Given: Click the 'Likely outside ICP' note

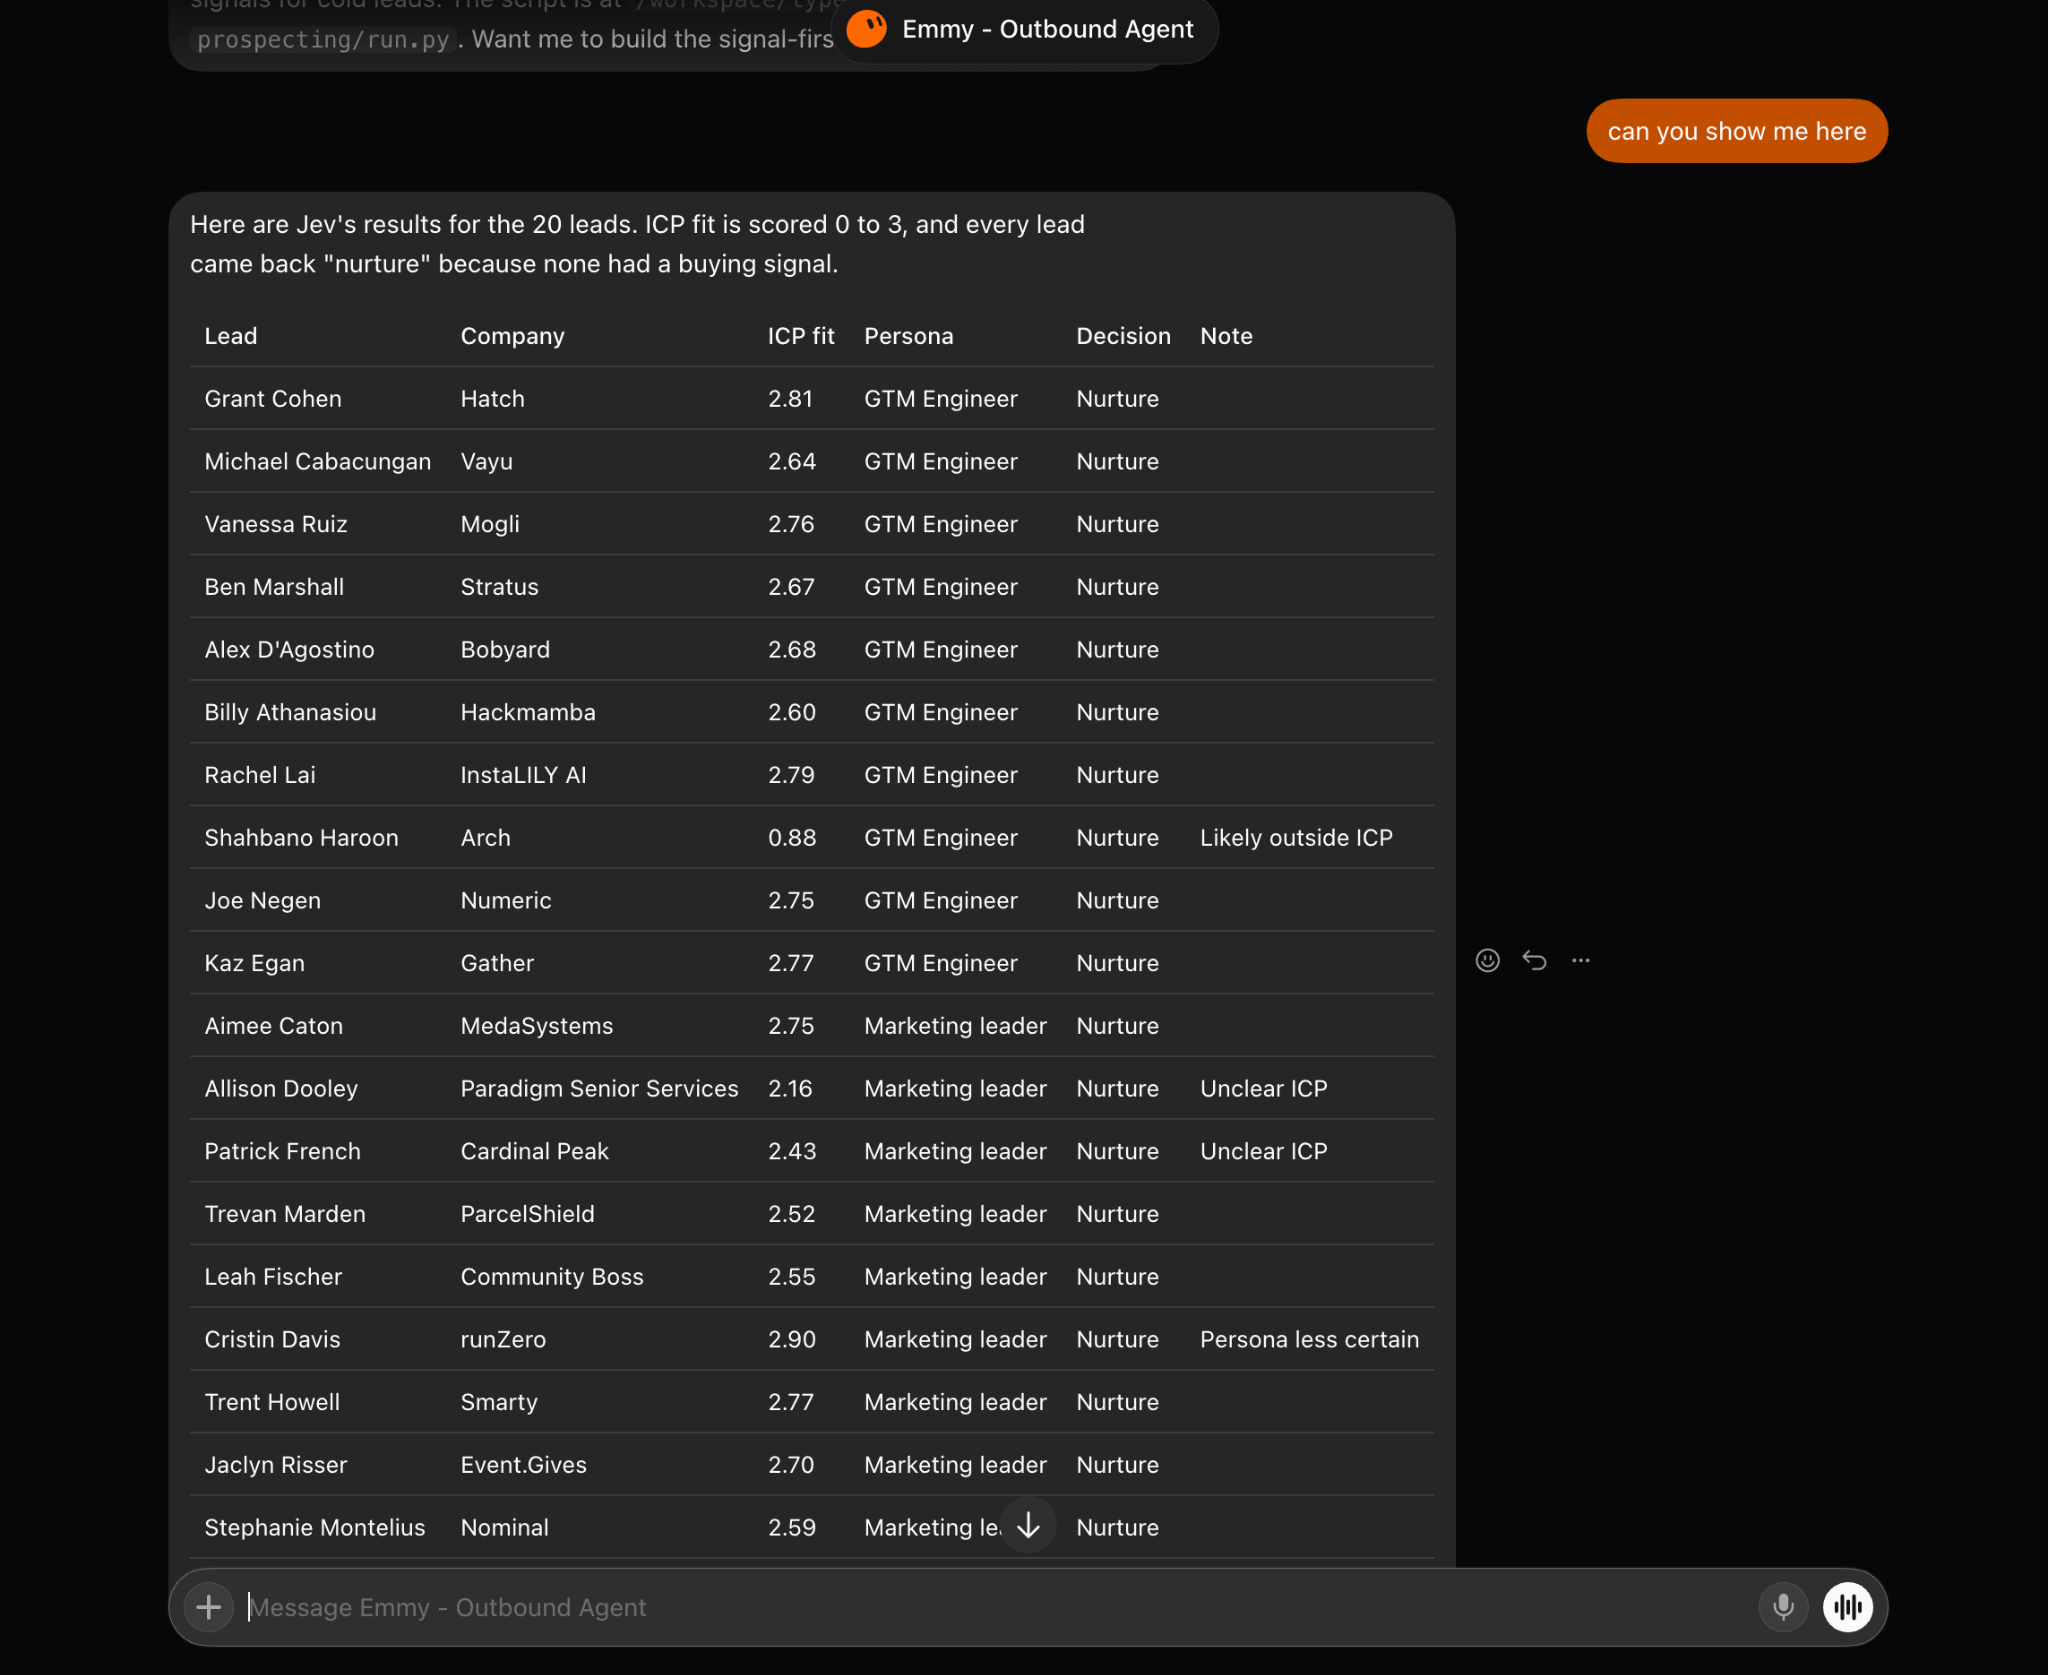Looking at the screenshot, I should coord(1296,838).
